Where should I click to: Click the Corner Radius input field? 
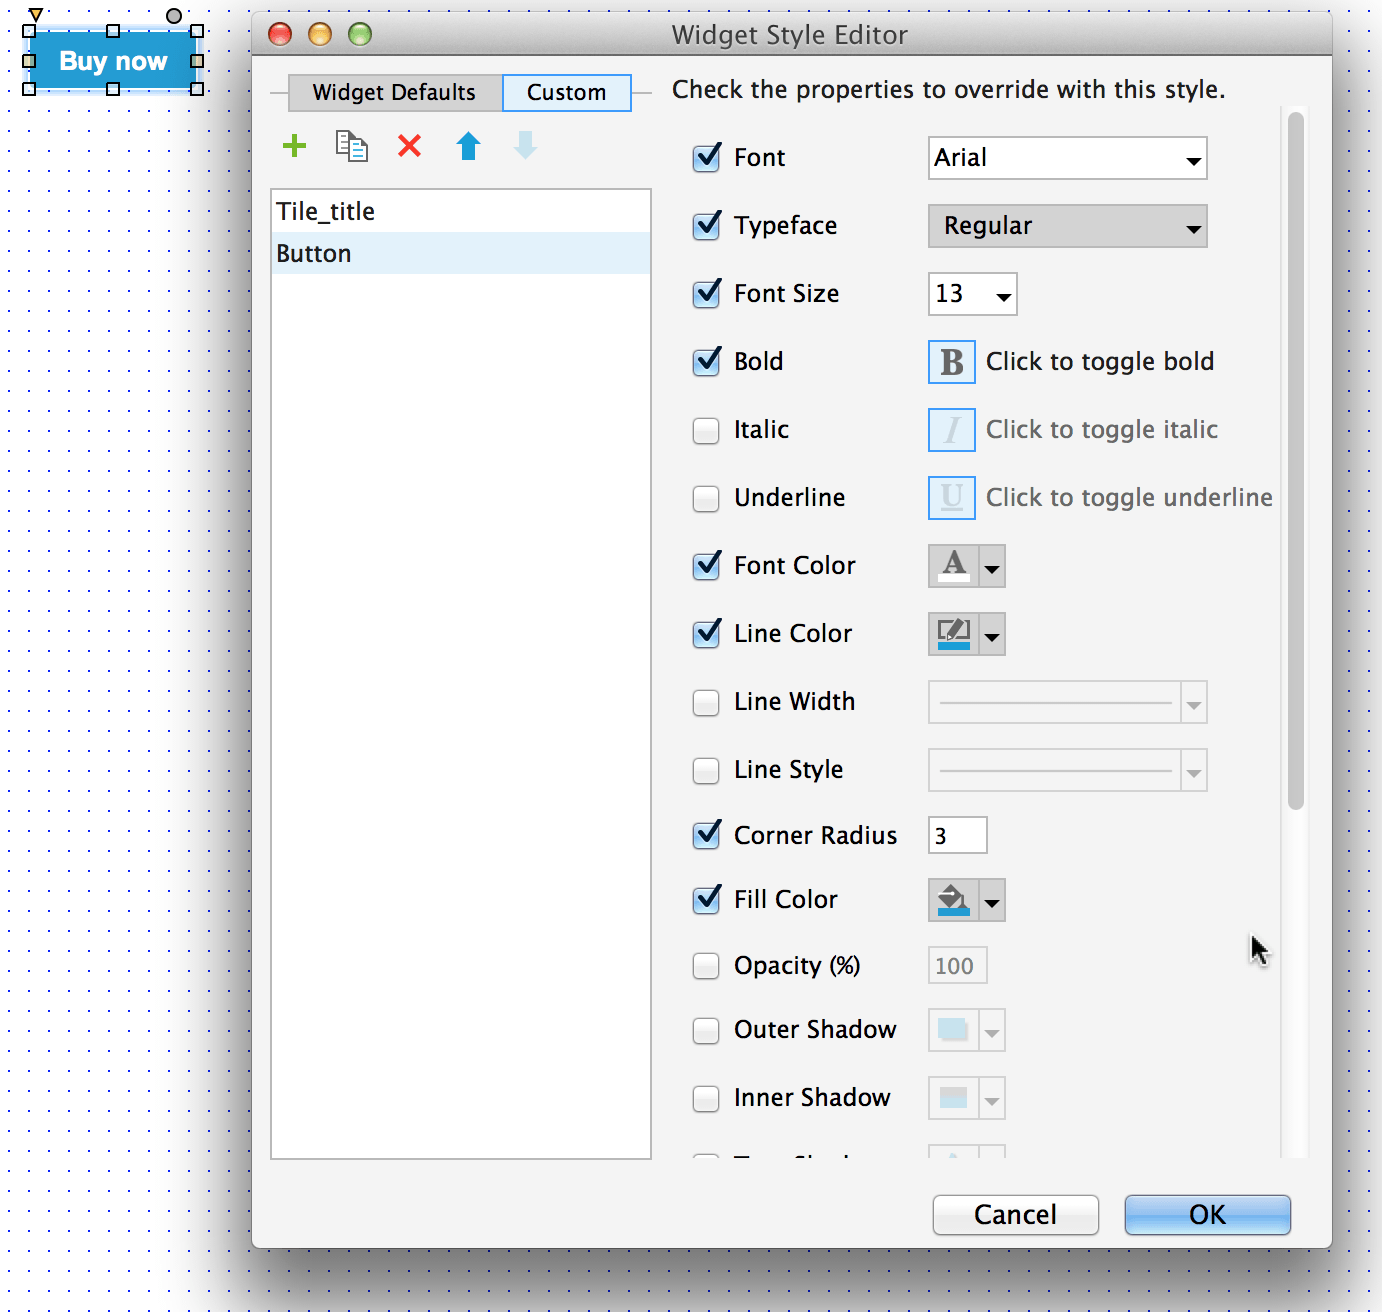coord(957,835)
